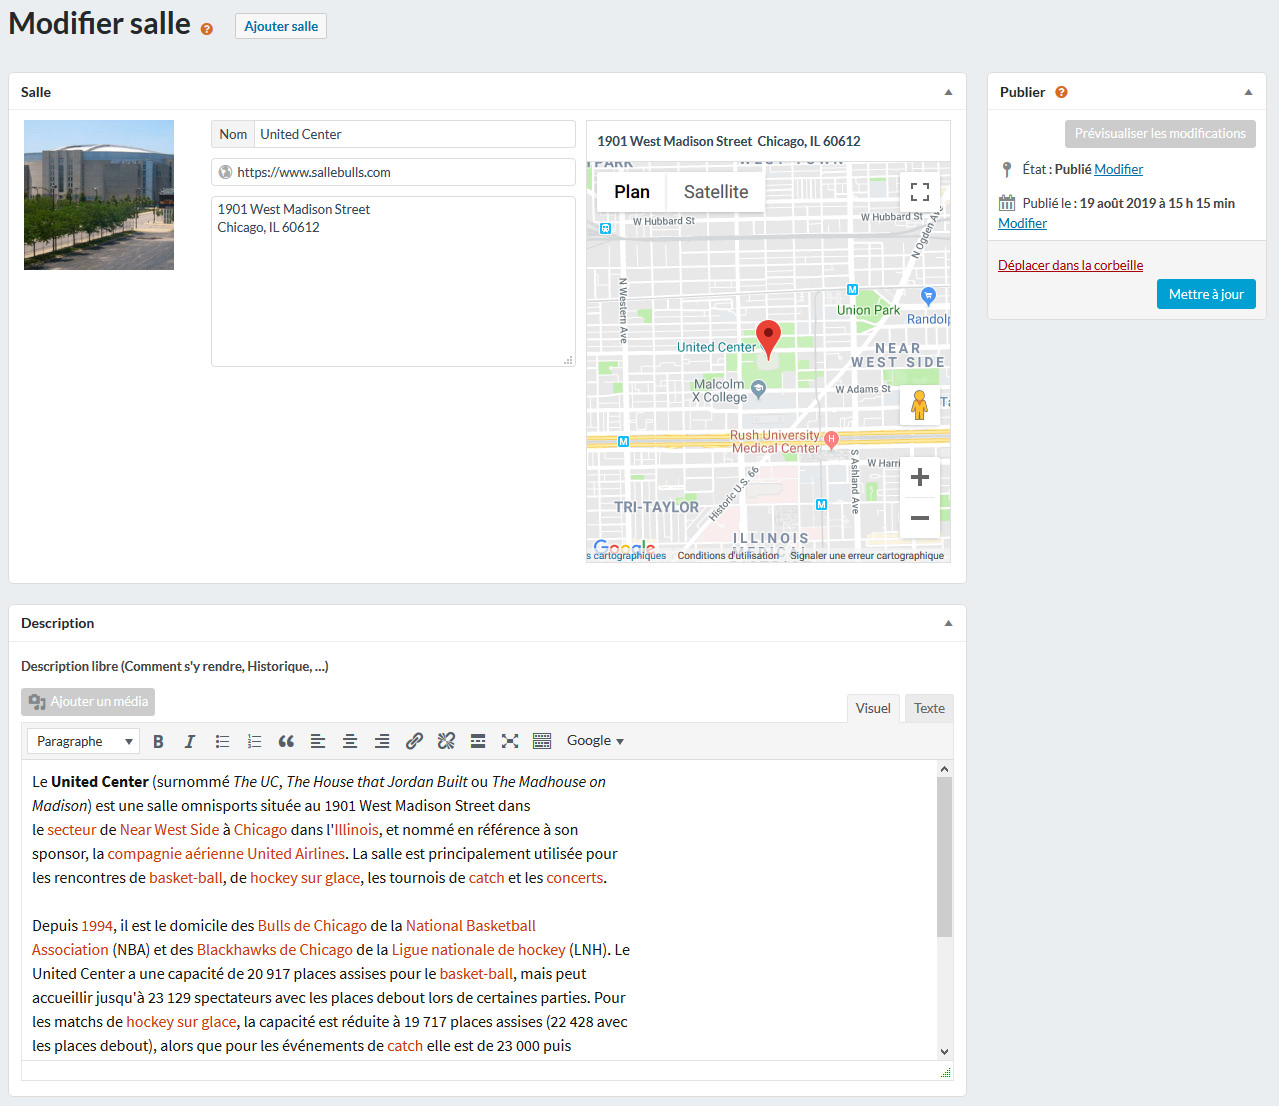Insert a numbered list
The image size is (1279, 1106).
[254, 741]
